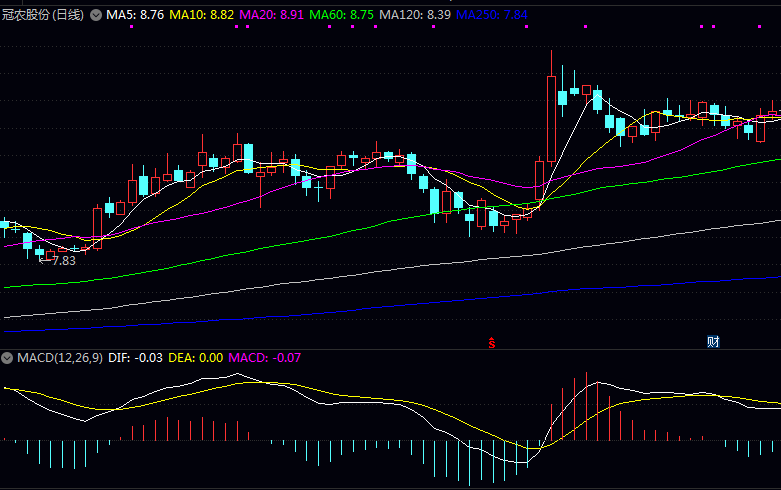Click the yellow DEA value label

pos(195,357)
